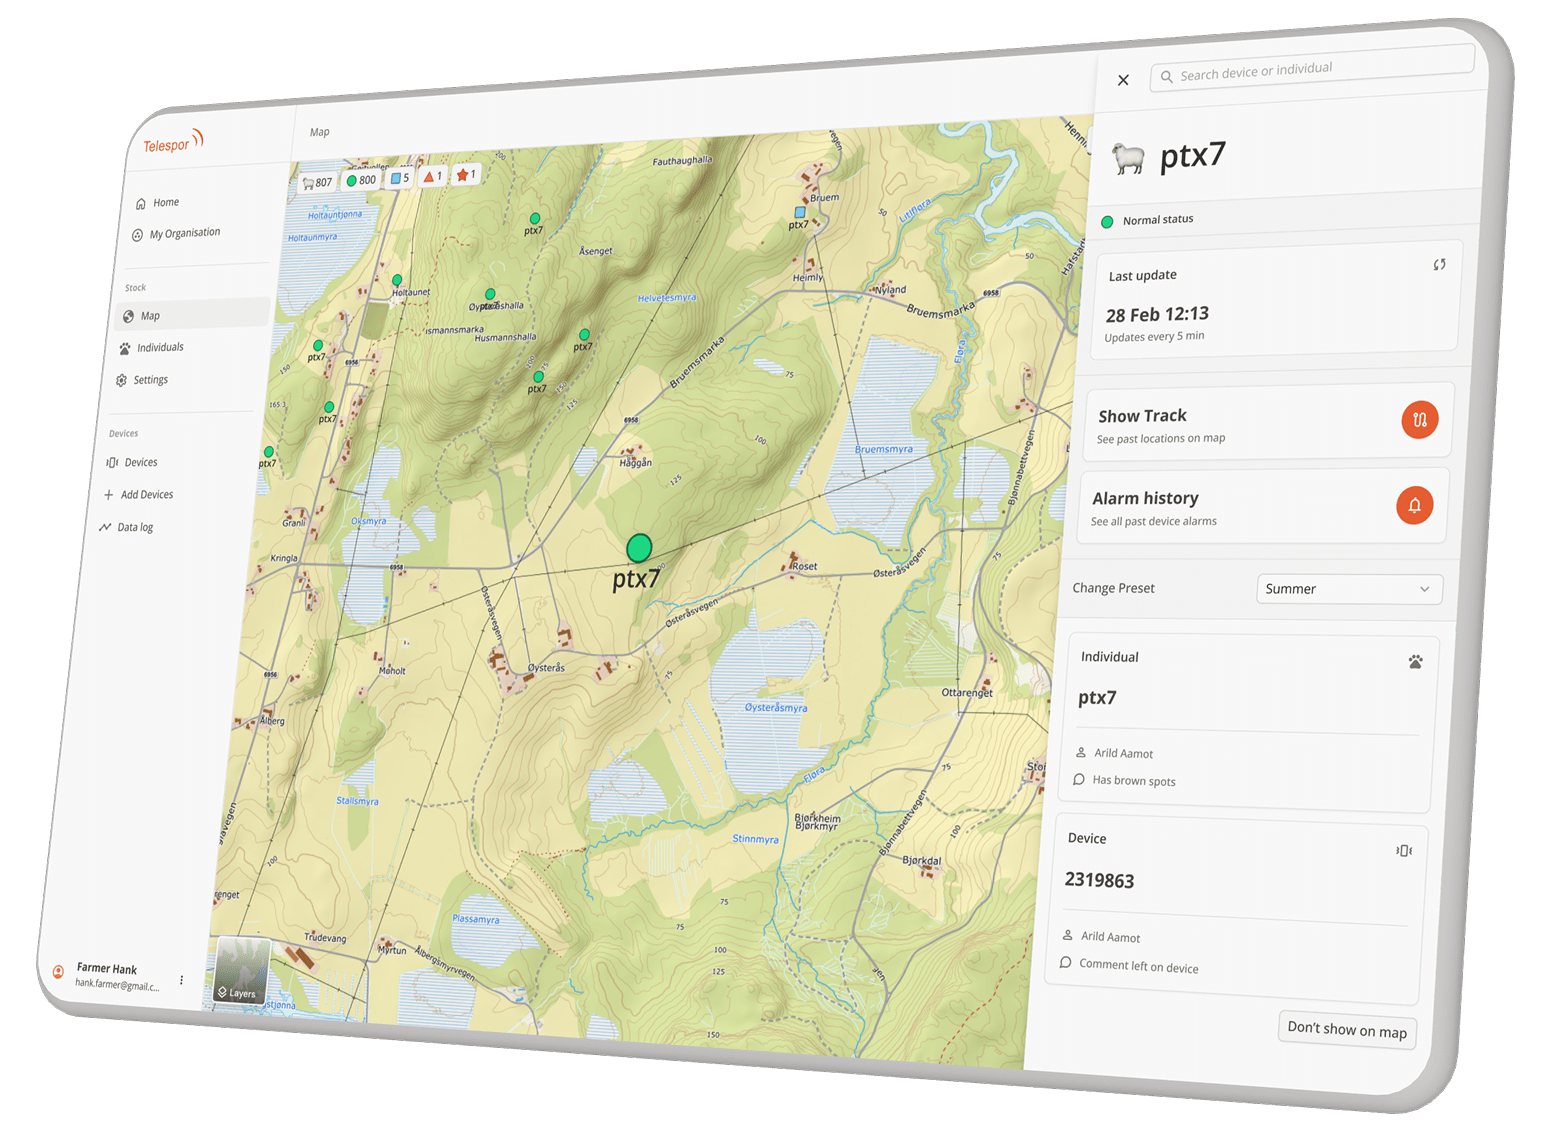Close the ptx7 detail panel
The image size is (1542, 1138).
coord(1123,80)
